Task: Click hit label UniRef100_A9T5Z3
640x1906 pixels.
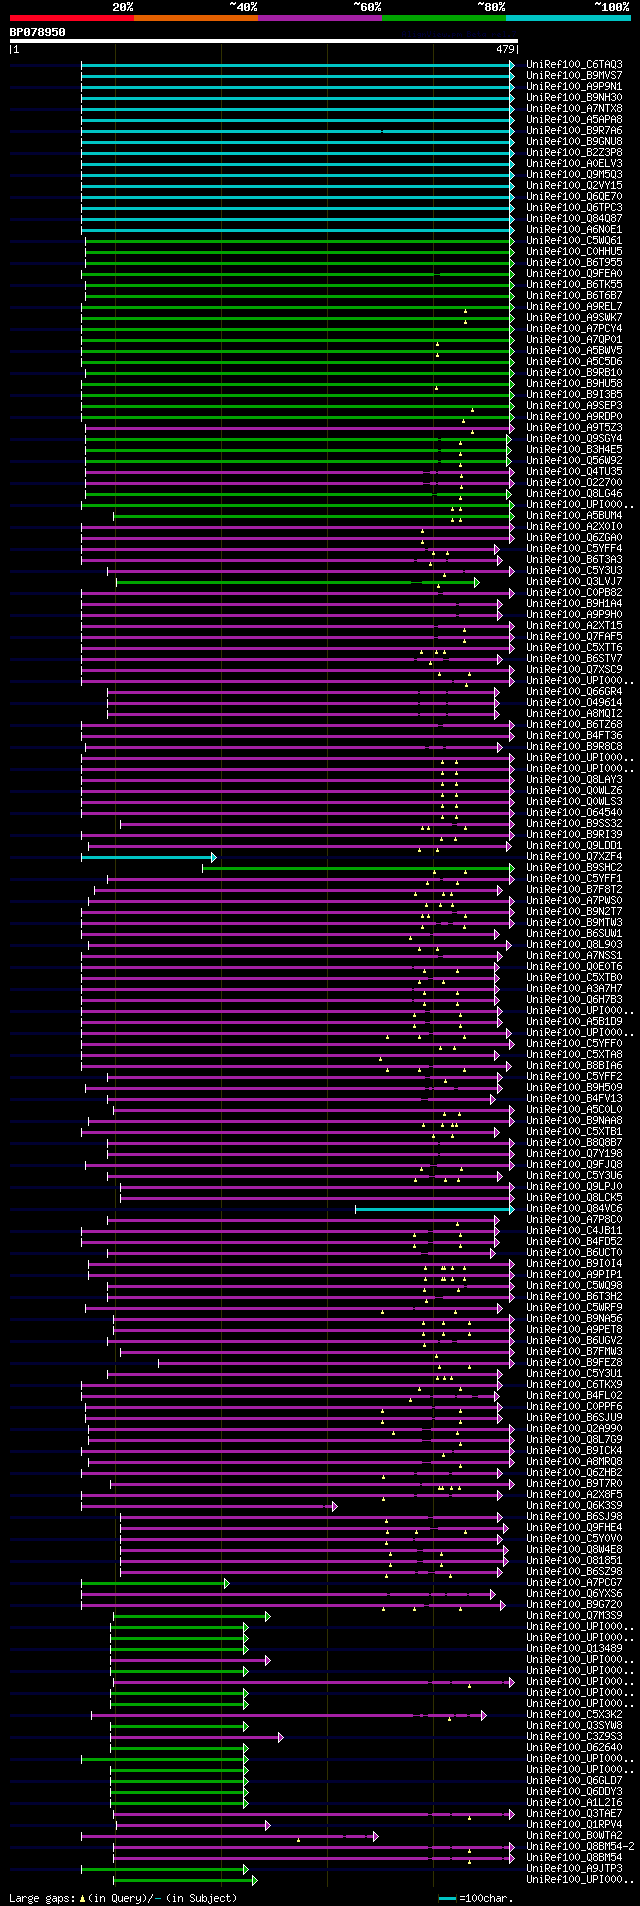Action: [574, 428]
